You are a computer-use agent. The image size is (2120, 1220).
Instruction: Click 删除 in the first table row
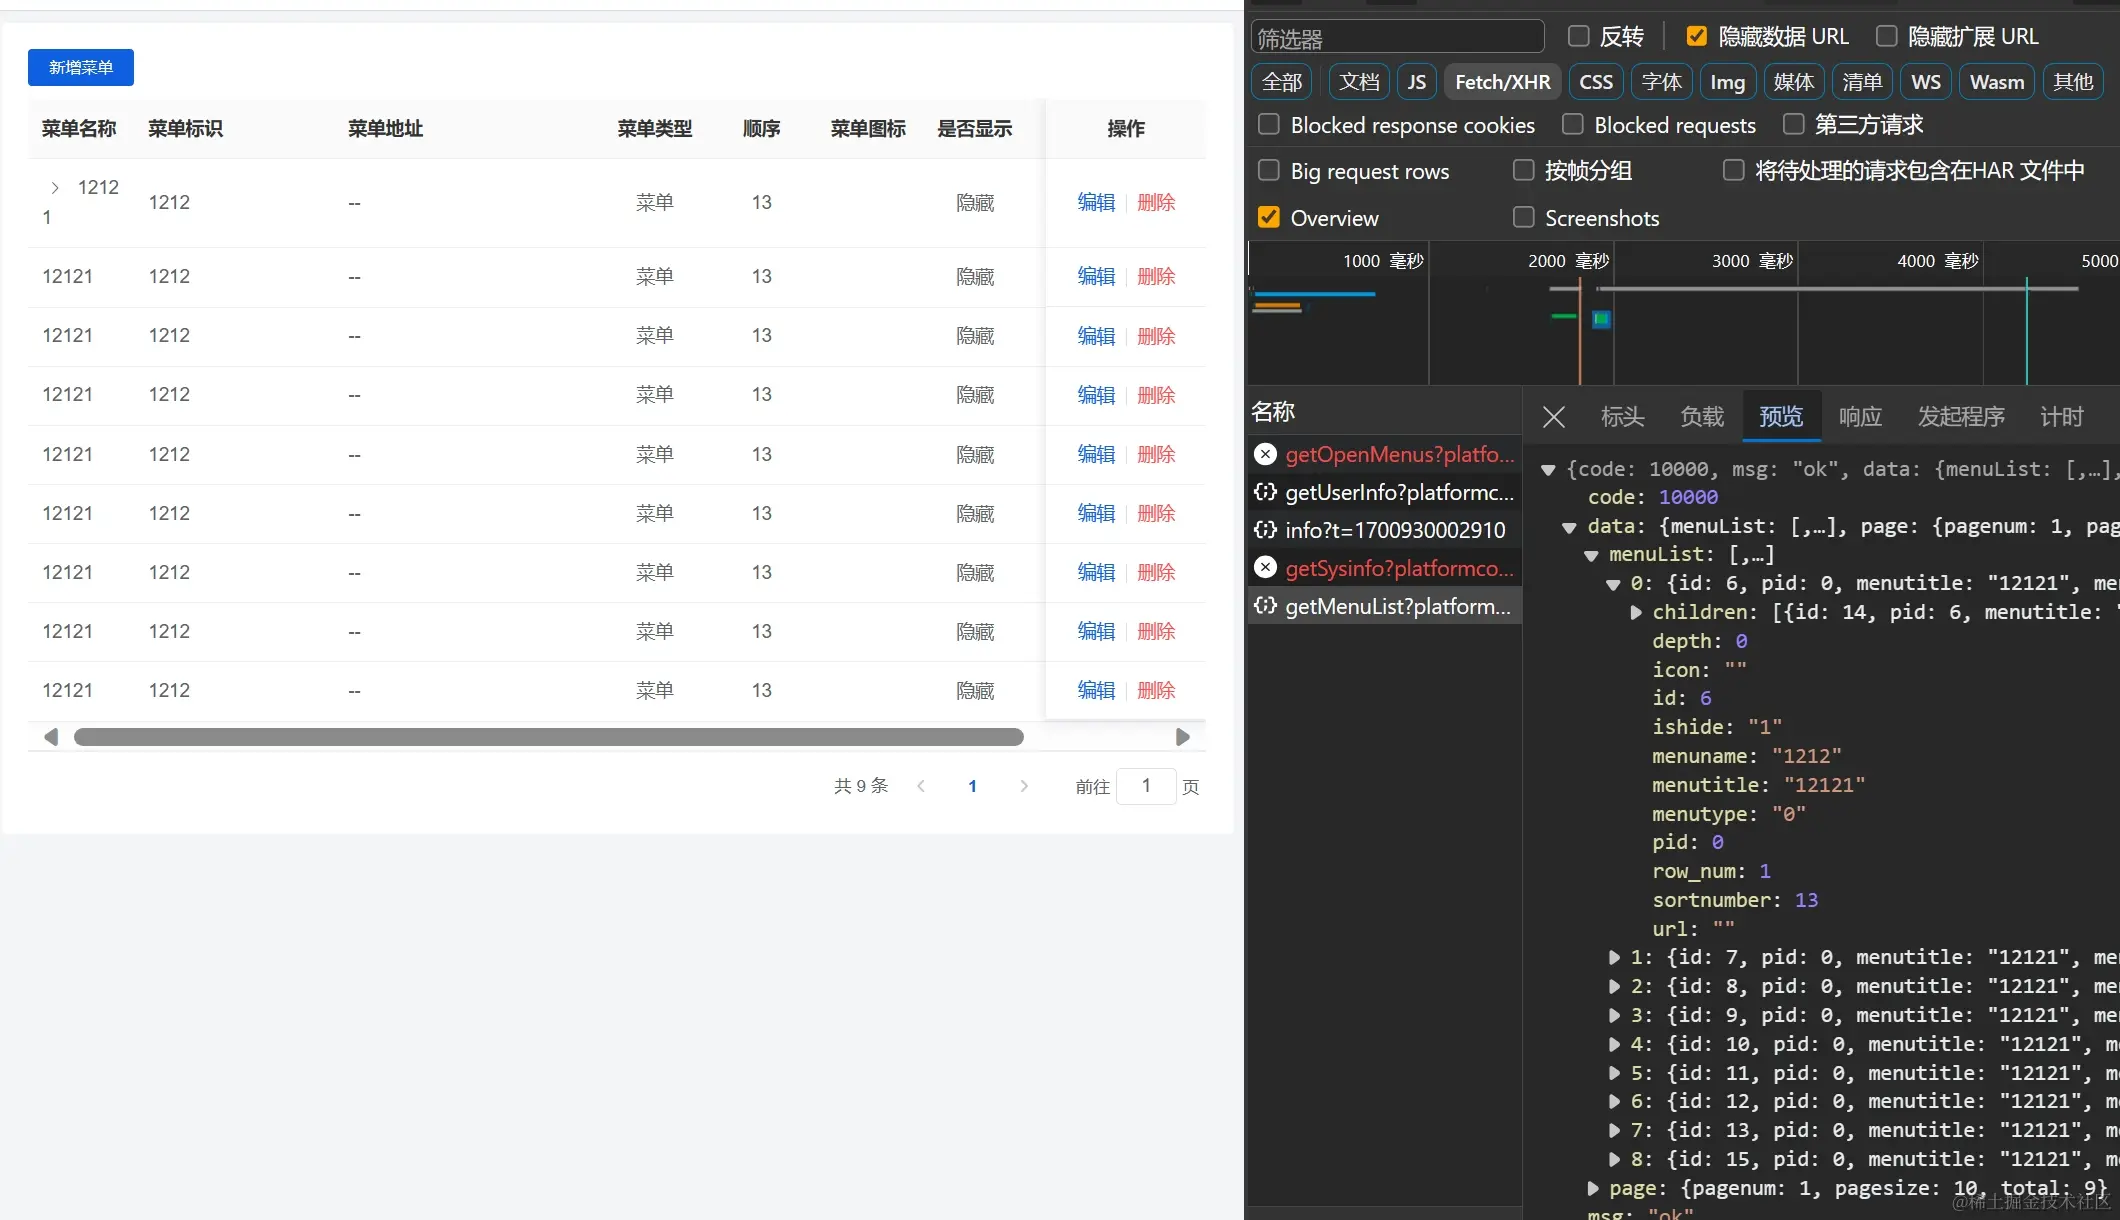[1155, 203]
